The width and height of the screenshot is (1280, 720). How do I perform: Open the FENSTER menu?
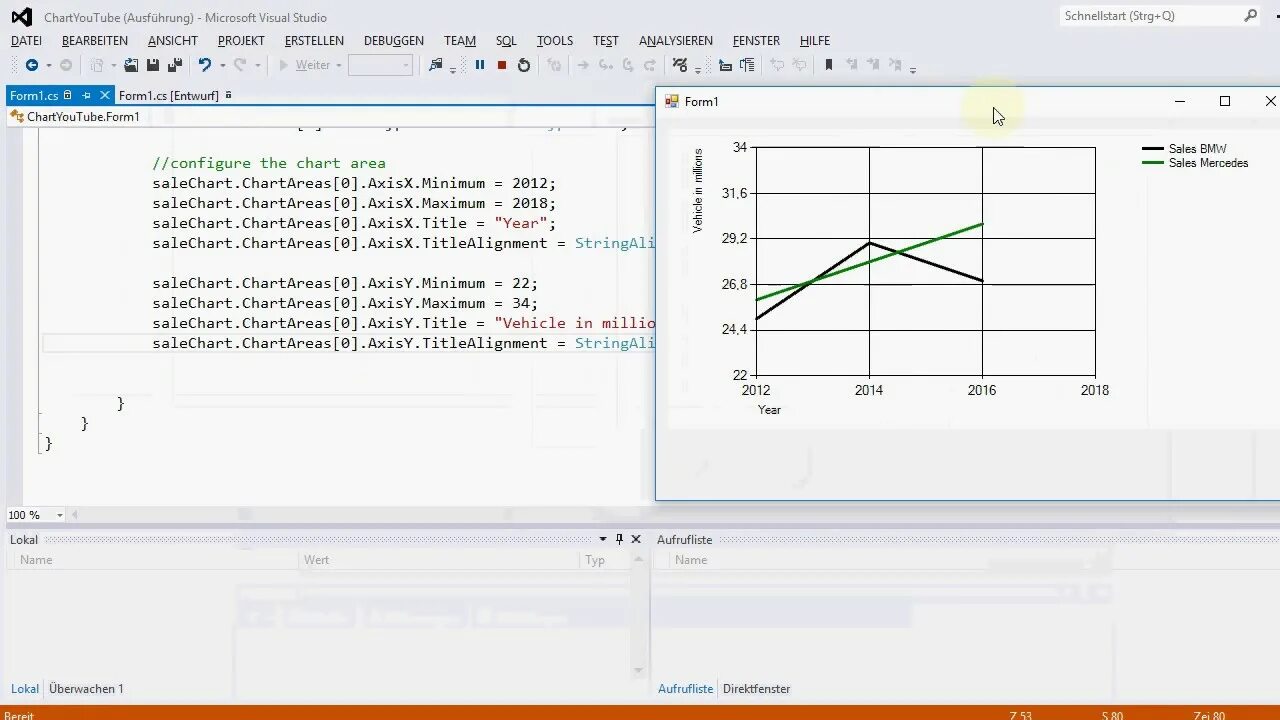[x=756, y=41]
